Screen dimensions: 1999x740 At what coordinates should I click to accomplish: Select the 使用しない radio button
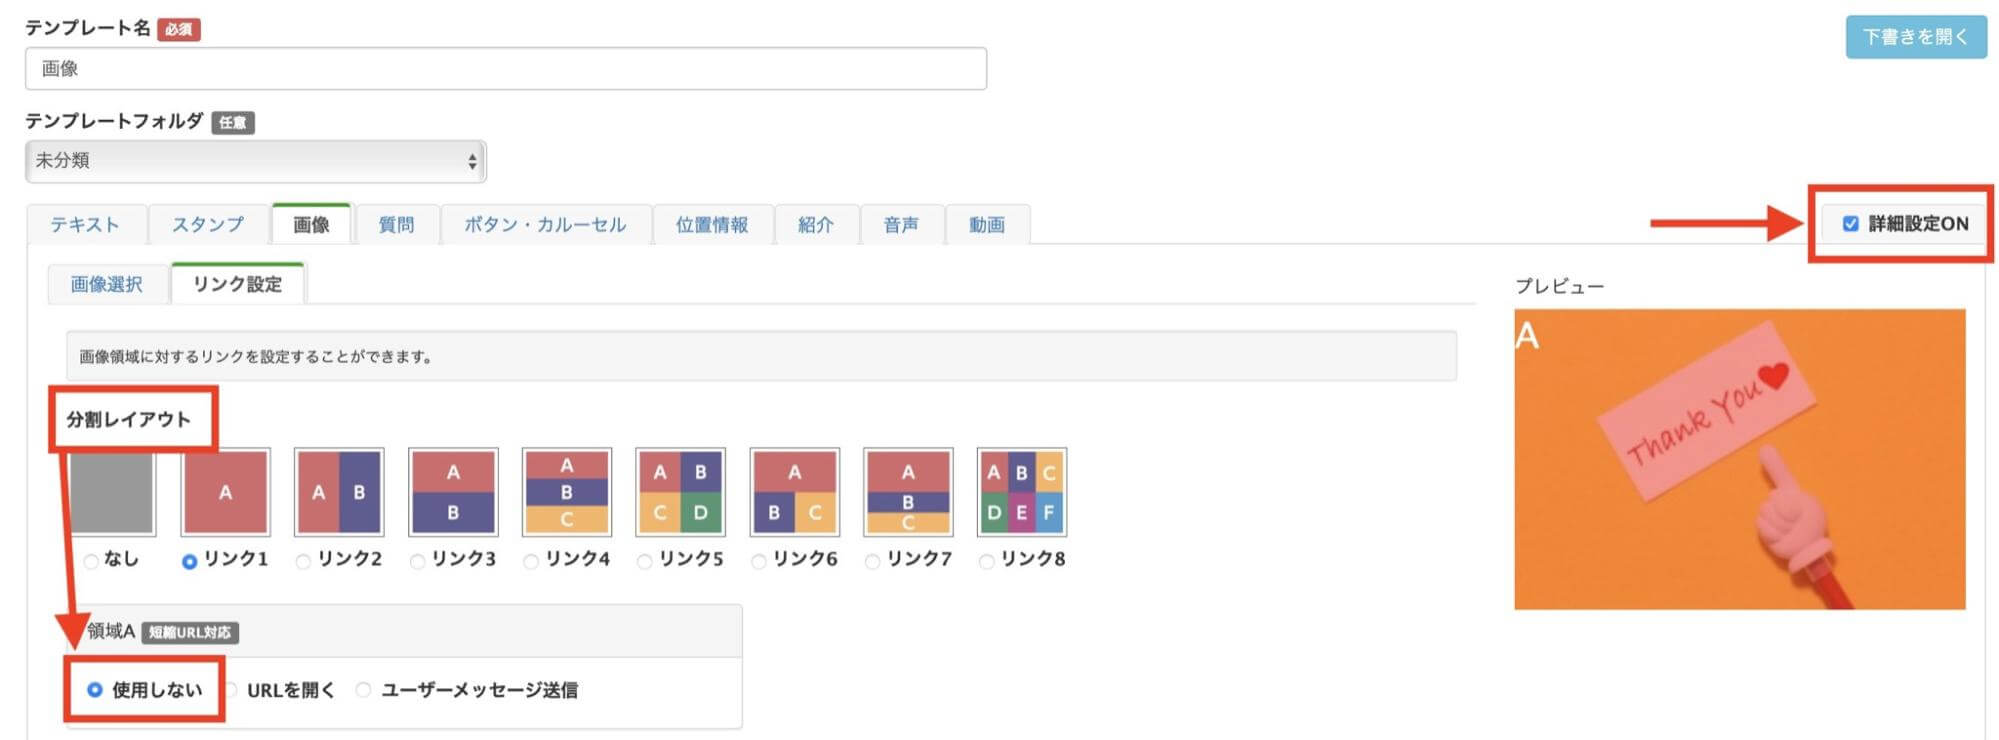[x=95, y=690]
